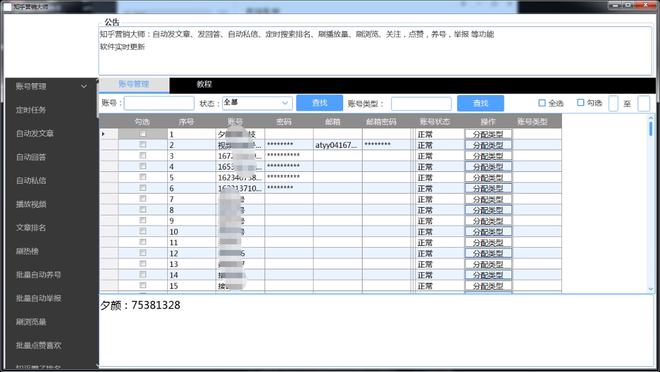Click the 密码 column header
The width and height of the screenshot is (660, 372).
tap(284, 122)
